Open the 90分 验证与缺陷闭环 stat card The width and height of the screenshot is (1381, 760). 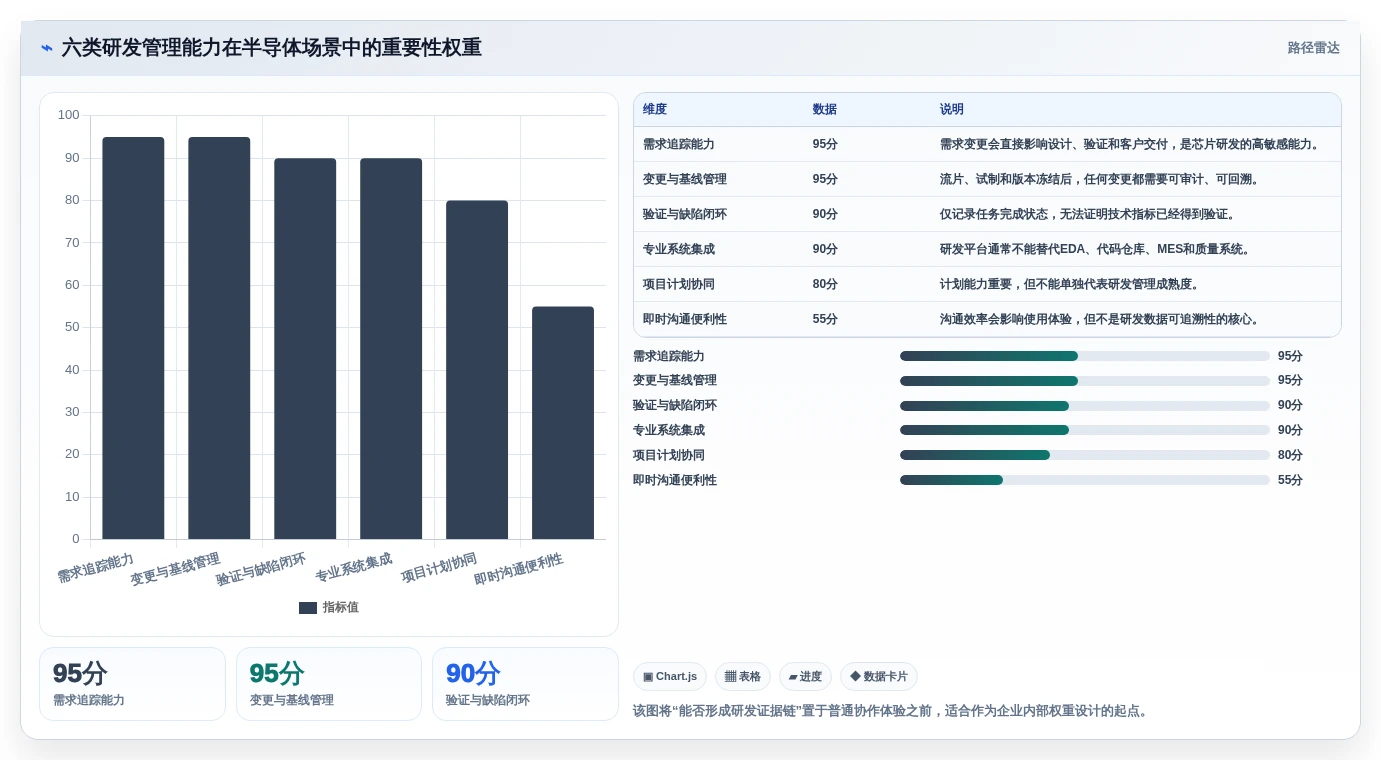click(525, 684)
